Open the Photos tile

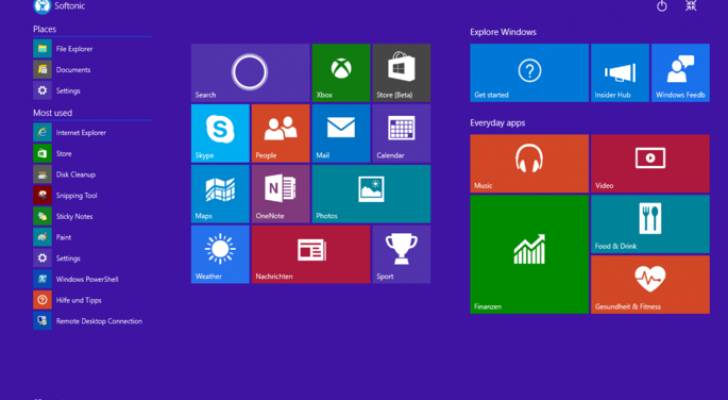(x=371, y=194)
